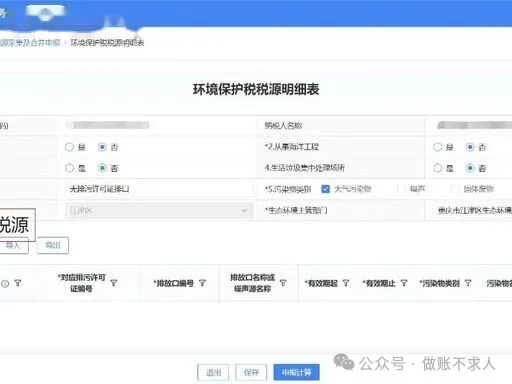Uncheck the 大气污染物 checkbox
The height and width of the screenshot is (384, 512).
(x=325, y=189)
